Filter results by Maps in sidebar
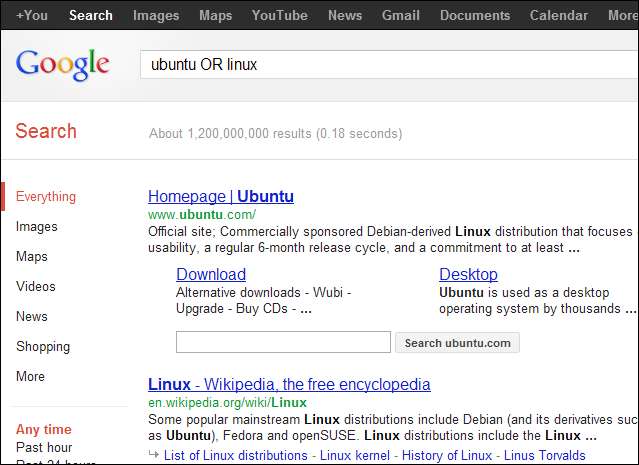Viewport: 639px width, 465px height. pyautogui.click(x=32, y=256)
